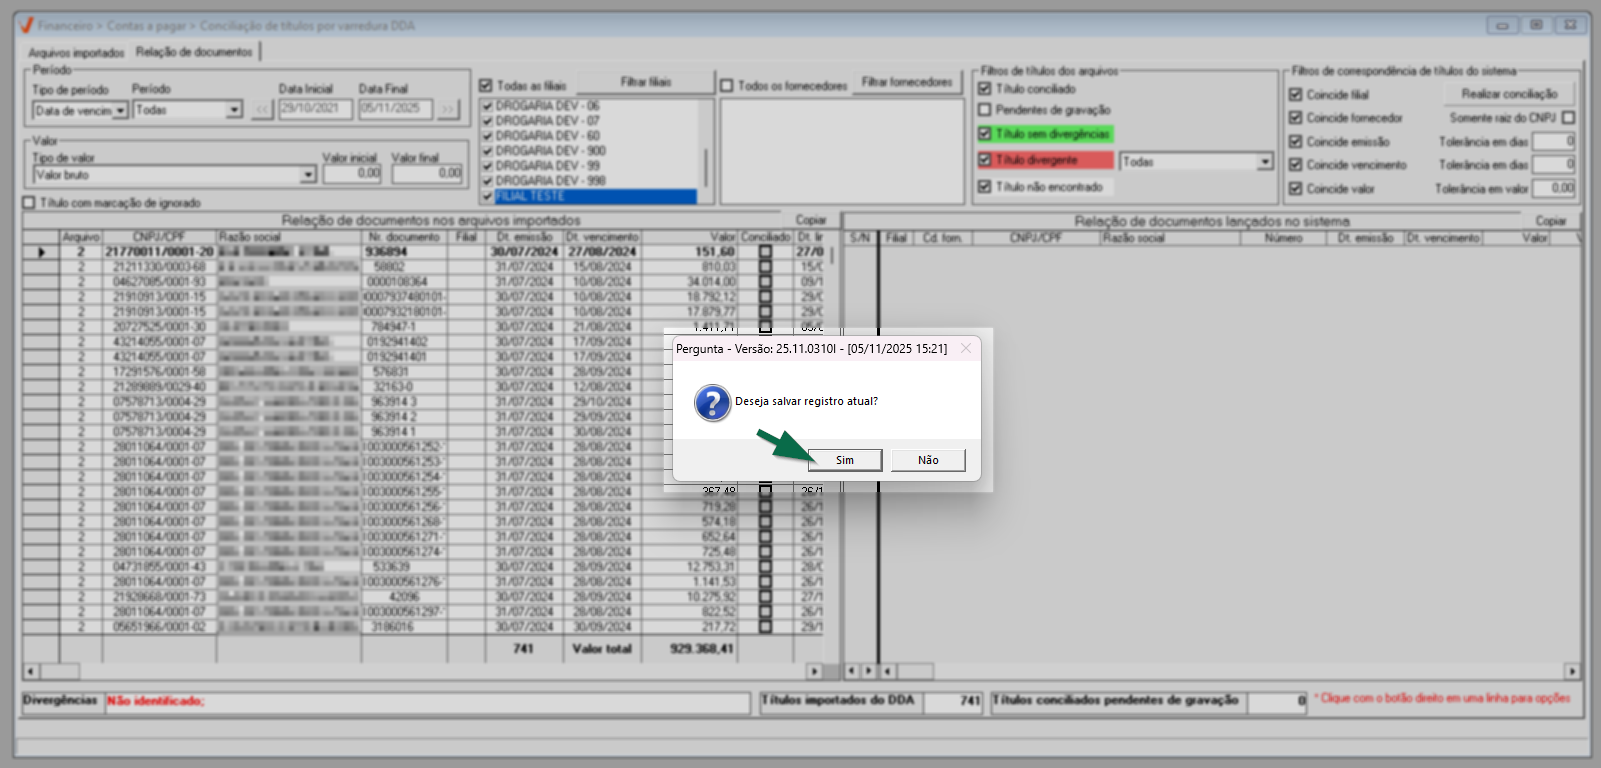Click the Cd. forn. column header
1601x768 pixels.
pos(943,238)
